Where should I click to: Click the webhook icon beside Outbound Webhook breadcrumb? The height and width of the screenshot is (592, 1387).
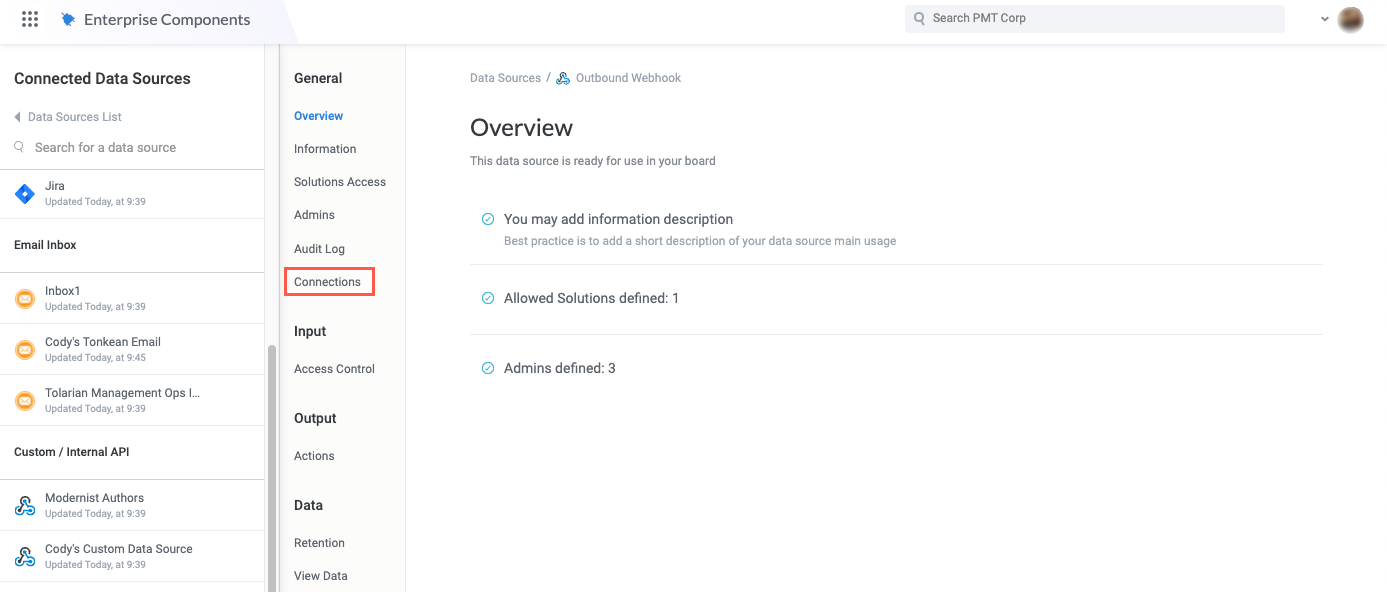pos(562,77)
